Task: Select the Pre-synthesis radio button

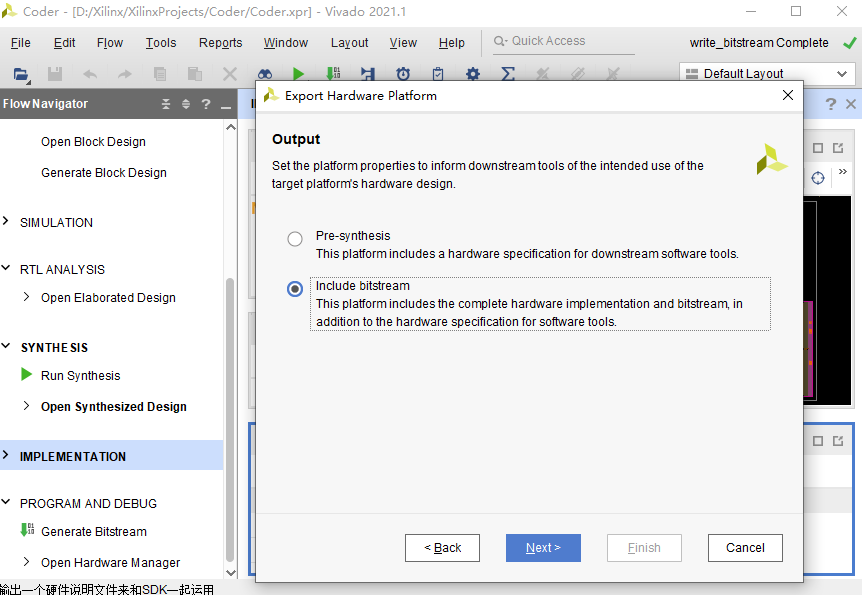Action: [295, 239]
